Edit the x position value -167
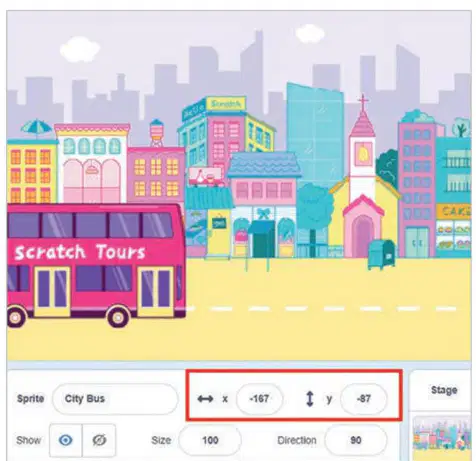This screenshot has height=461, width=476. pyautogui.click(x=259, y=399)
